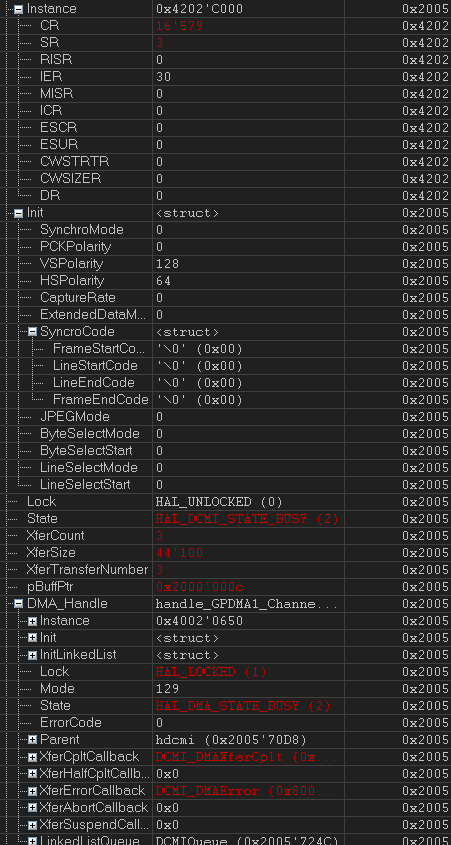The width and height of the screenshot is (451, 845).
Task: Select the VSPolarity field
Action: [x=225, y=264]
